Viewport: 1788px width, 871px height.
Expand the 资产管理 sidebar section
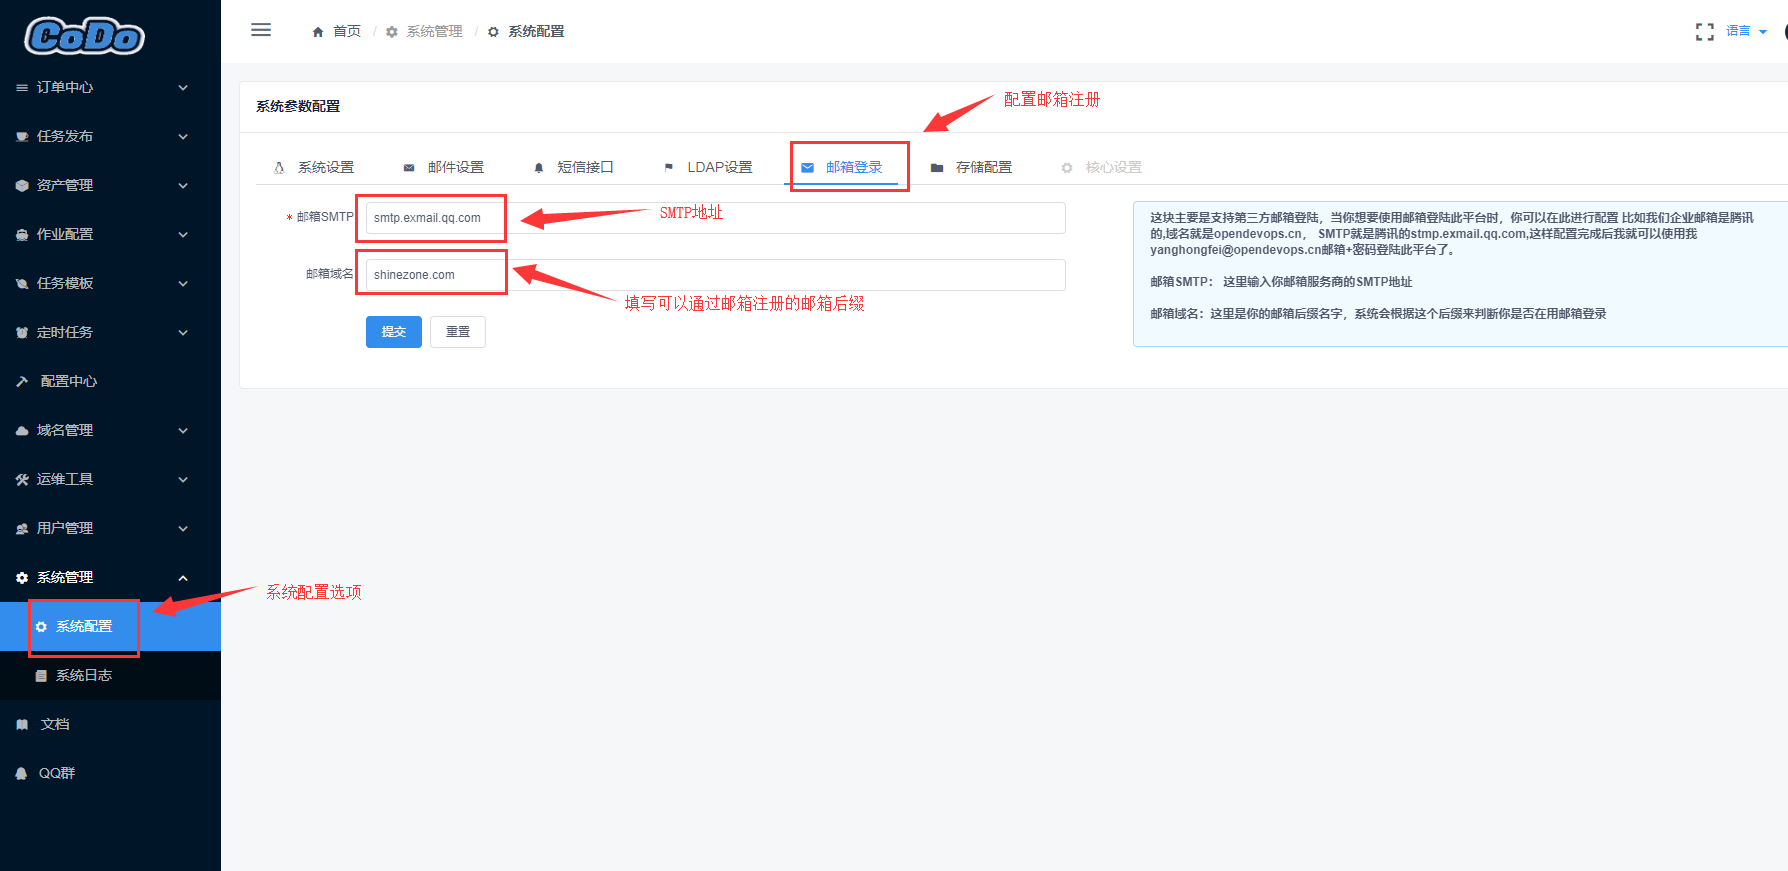pyautogui.click(x=110, y=185)
